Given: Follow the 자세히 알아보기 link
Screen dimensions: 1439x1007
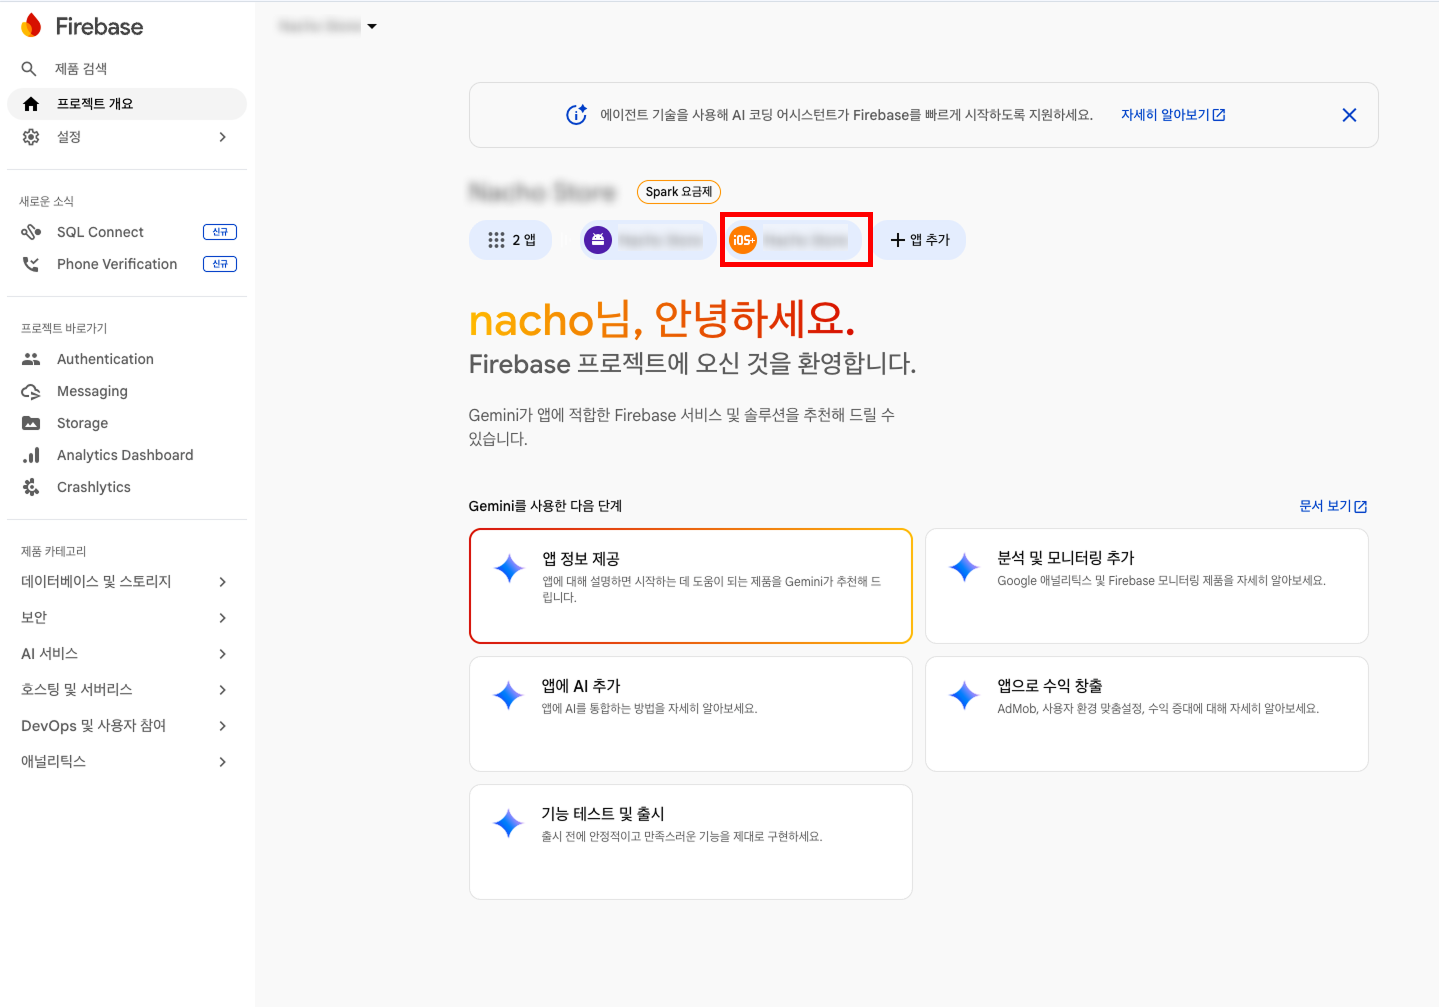Looking at the screenshot, I should (x=1173, y=115).
